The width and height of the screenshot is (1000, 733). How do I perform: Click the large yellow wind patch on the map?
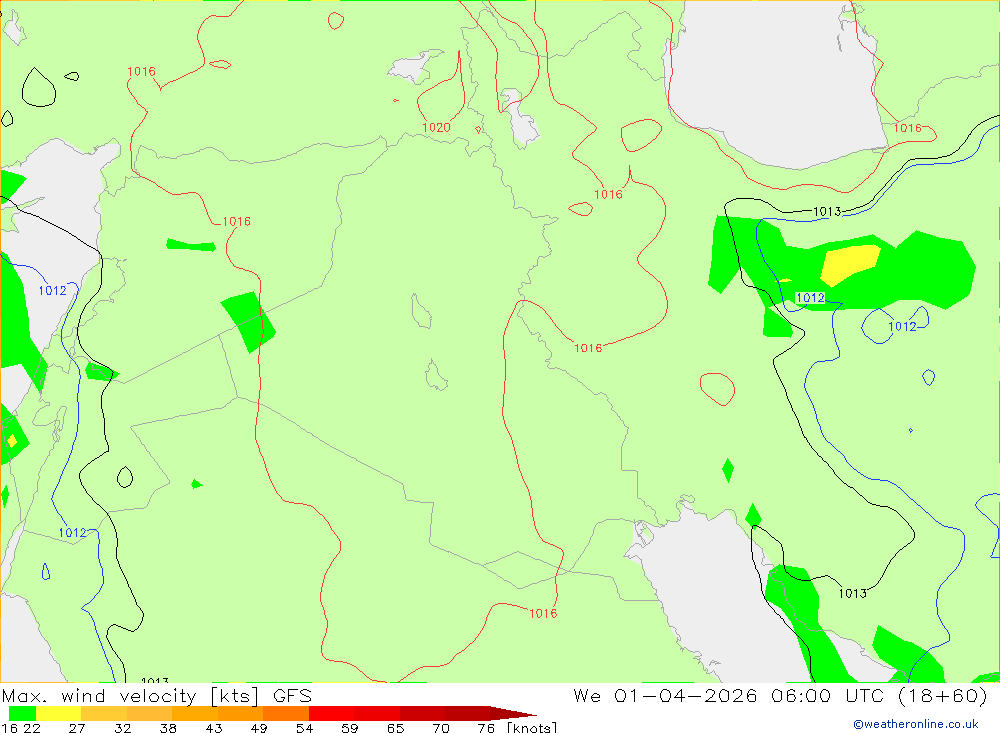849,264
